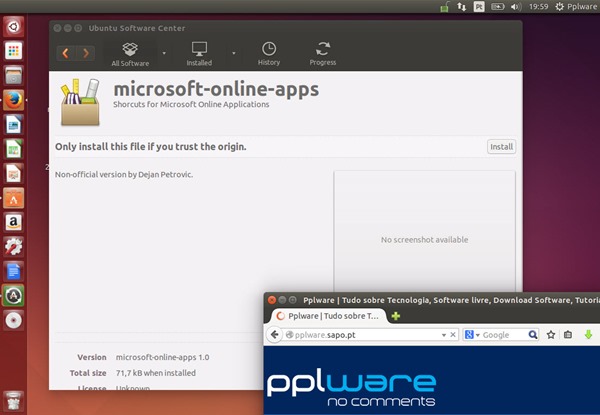This screenshot has width=600, height=415.
Task: Open All Software view
Action: click(x=130, y=54)
